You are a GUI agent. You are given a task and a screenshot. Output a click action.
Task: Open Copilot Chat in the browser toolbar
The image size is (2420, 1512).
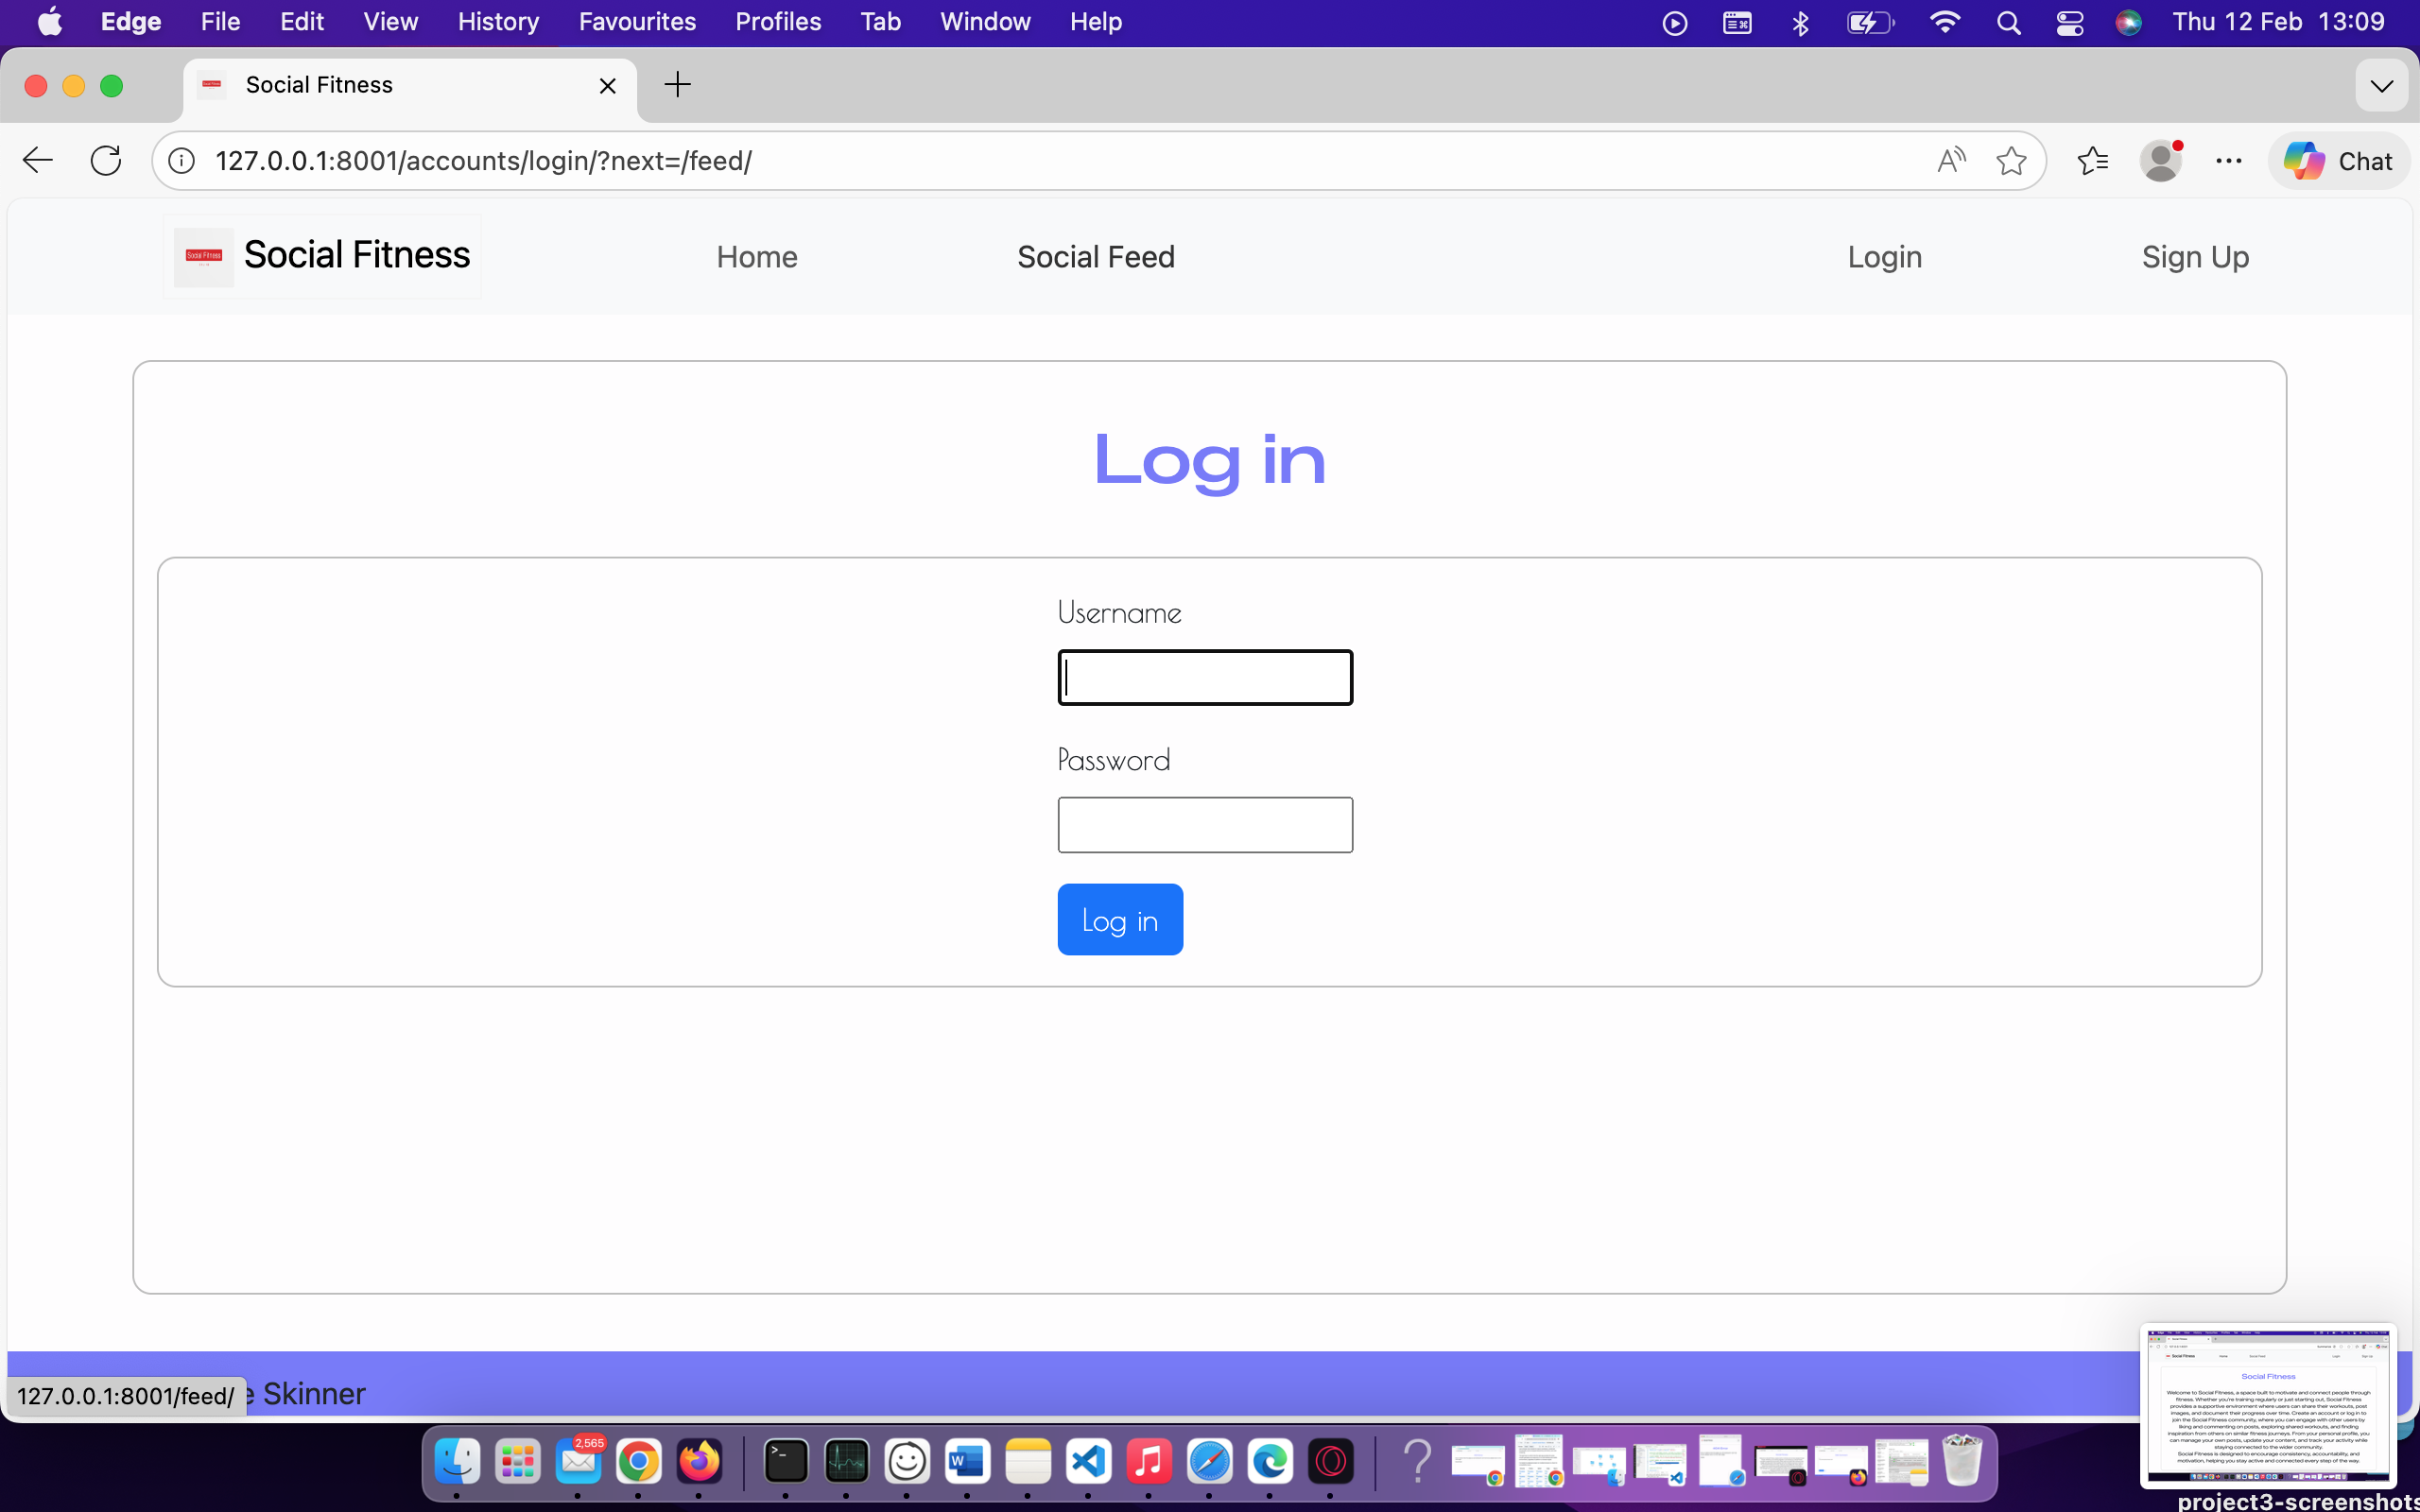(x=2338, y=160)
